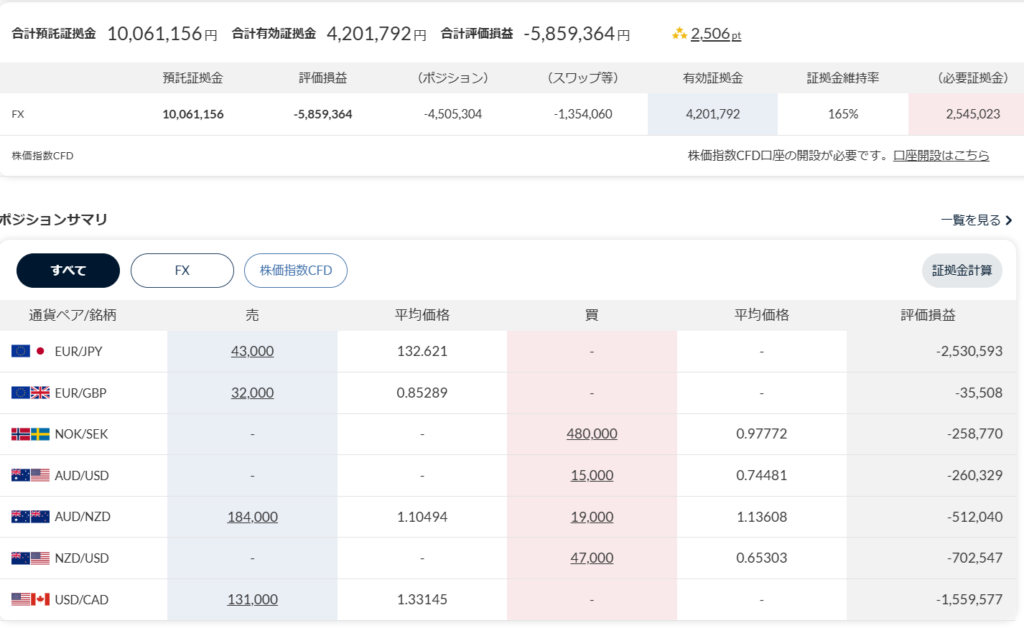1024x628 pixels.
Task: Click the EUR/JPY currency flag icon
Action: click(x=30, y=351)
